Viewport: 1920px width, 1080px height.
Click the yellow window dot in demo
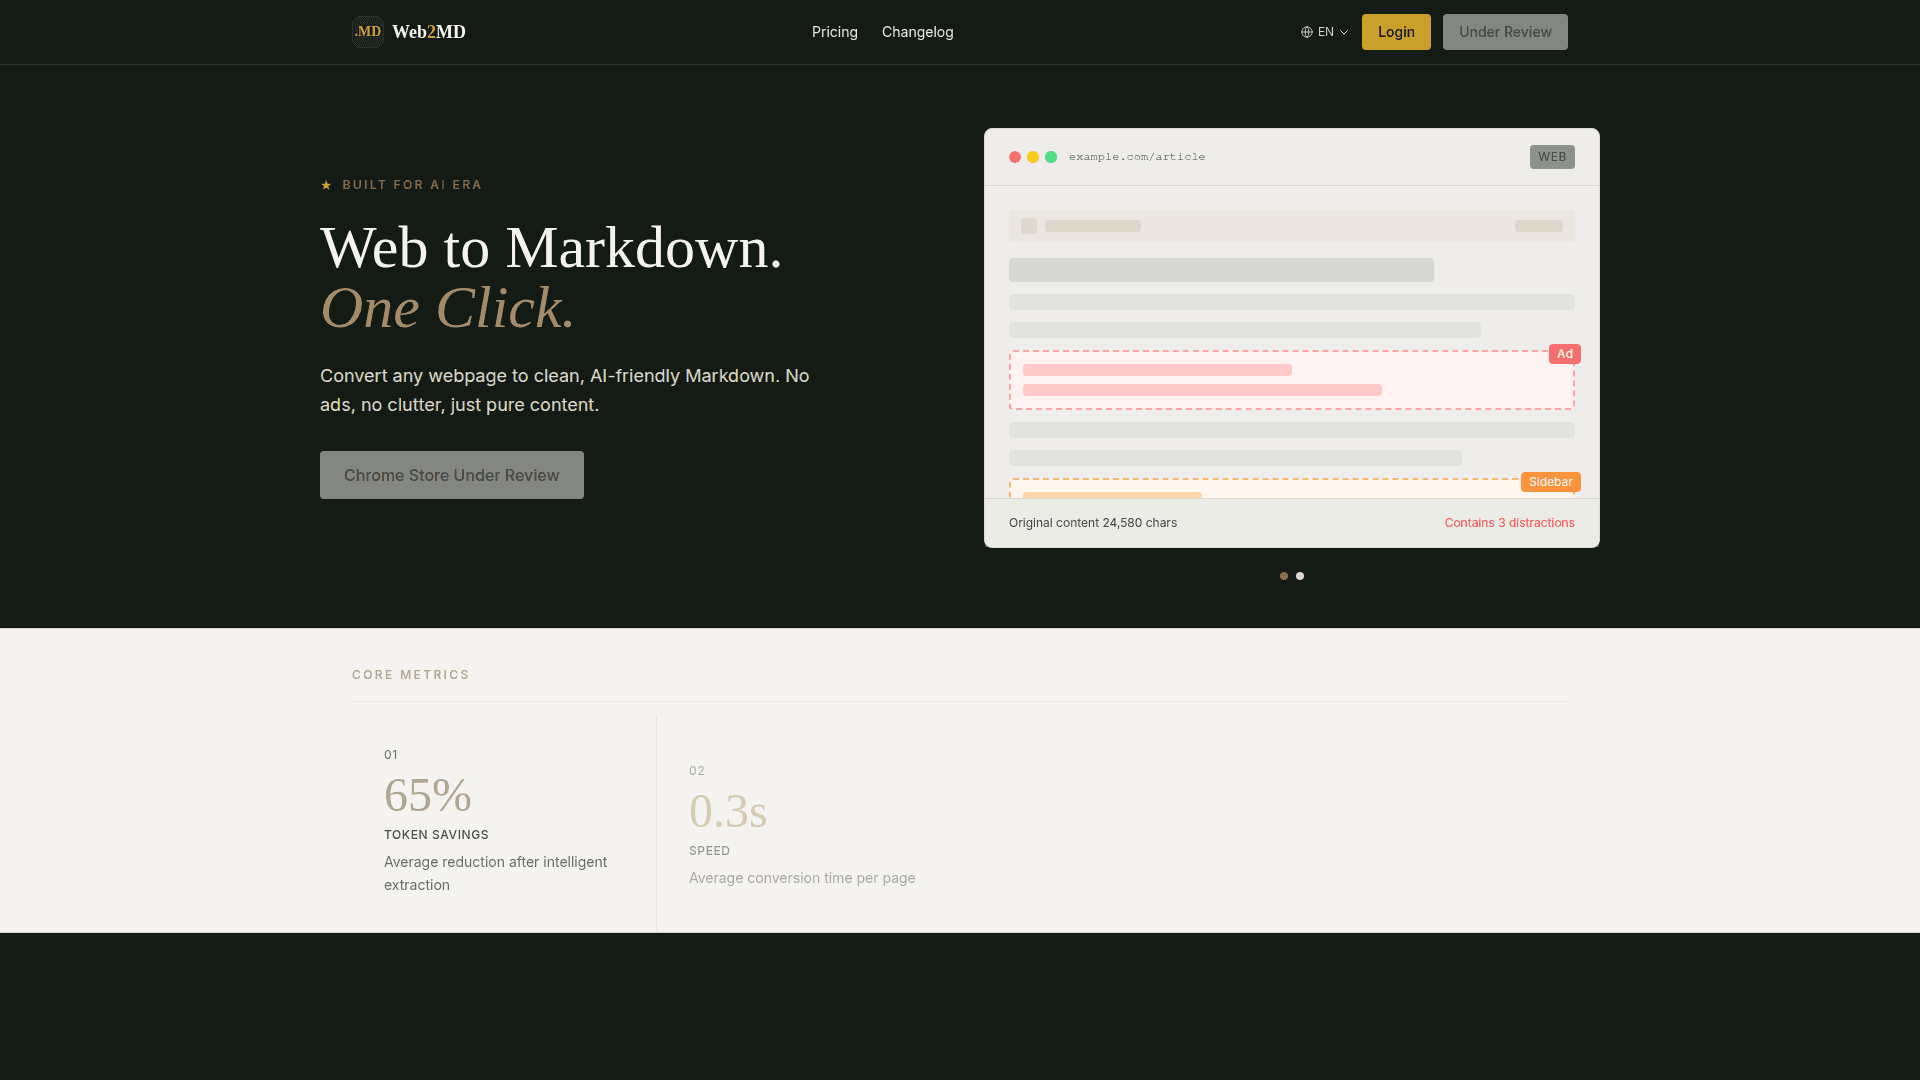click(1033, 157)
